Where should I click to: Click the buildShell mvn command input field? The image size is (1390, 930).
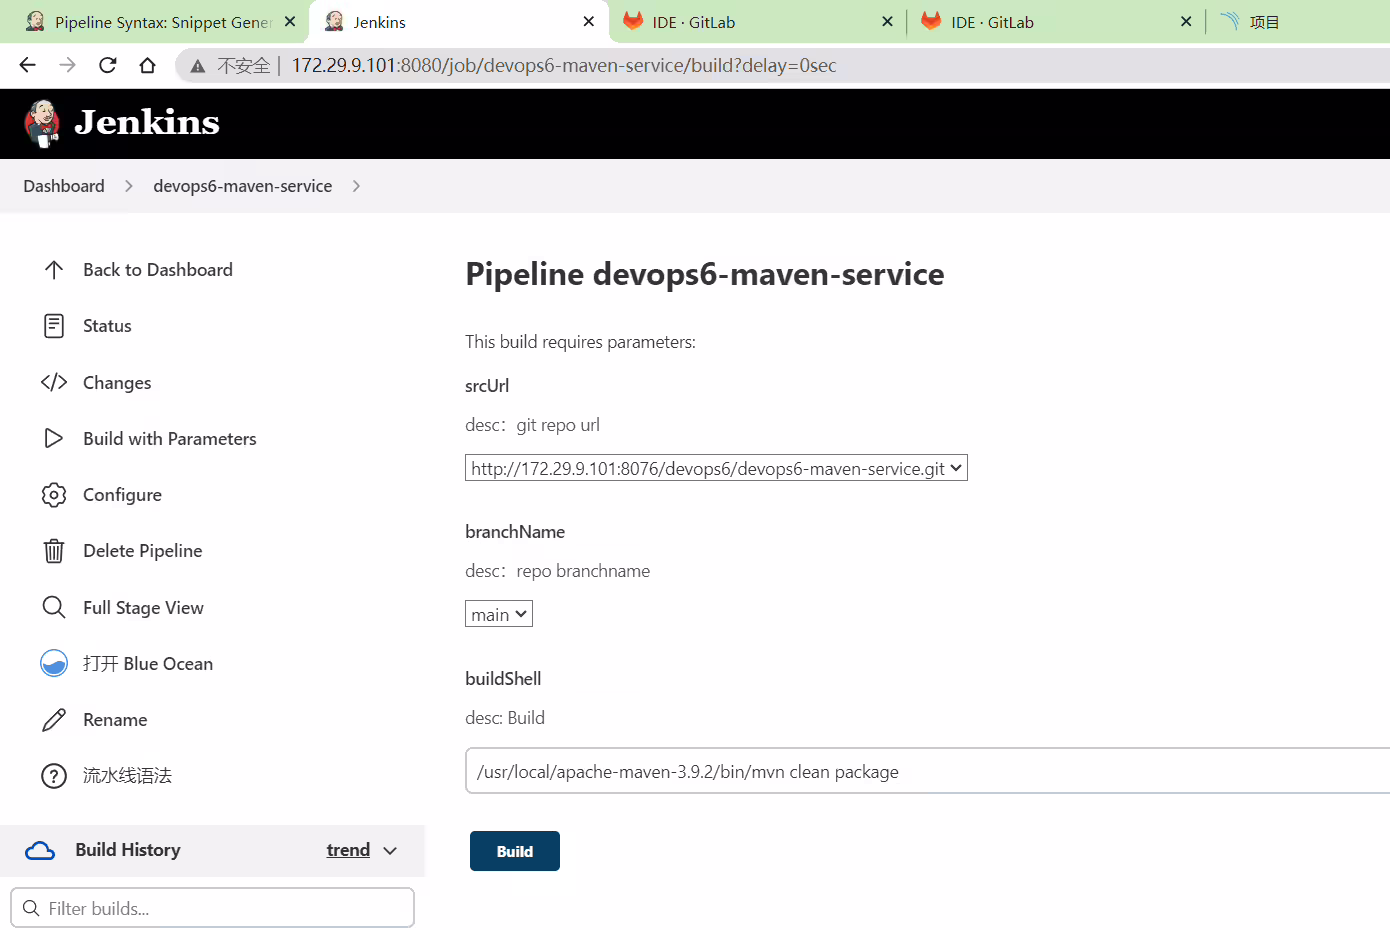927,771
